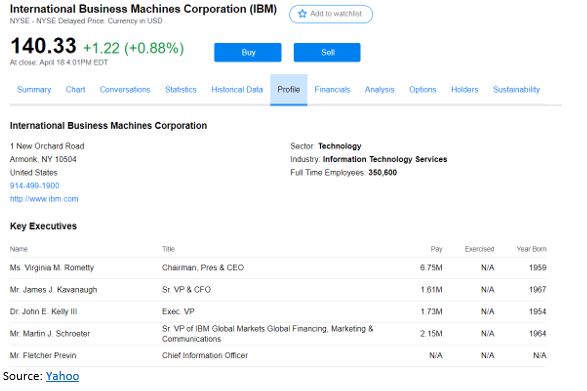This screenshot has height=391, width=587.
Task: Open the Financials tab
Action: (332, 90)
